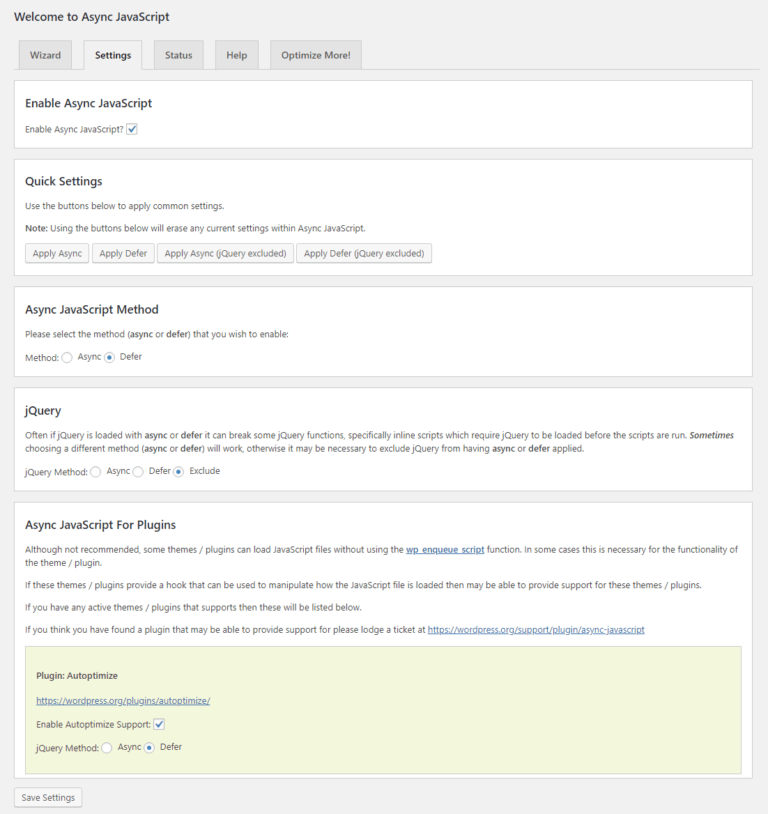Screen dimensions: 768x814
Task: Open the Status tab
Action: pos(179,55)
